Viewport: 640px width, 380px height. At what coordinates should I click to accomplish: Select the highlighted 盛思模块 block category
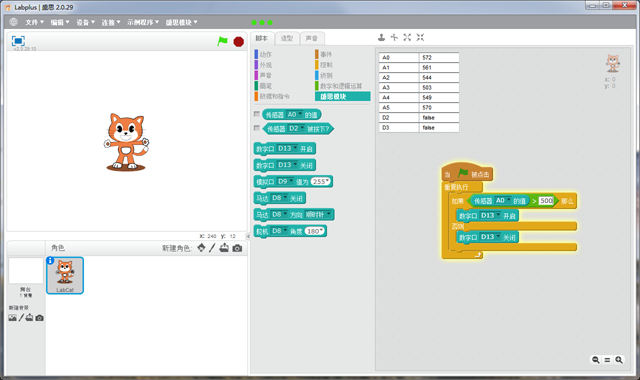point(343,96)
